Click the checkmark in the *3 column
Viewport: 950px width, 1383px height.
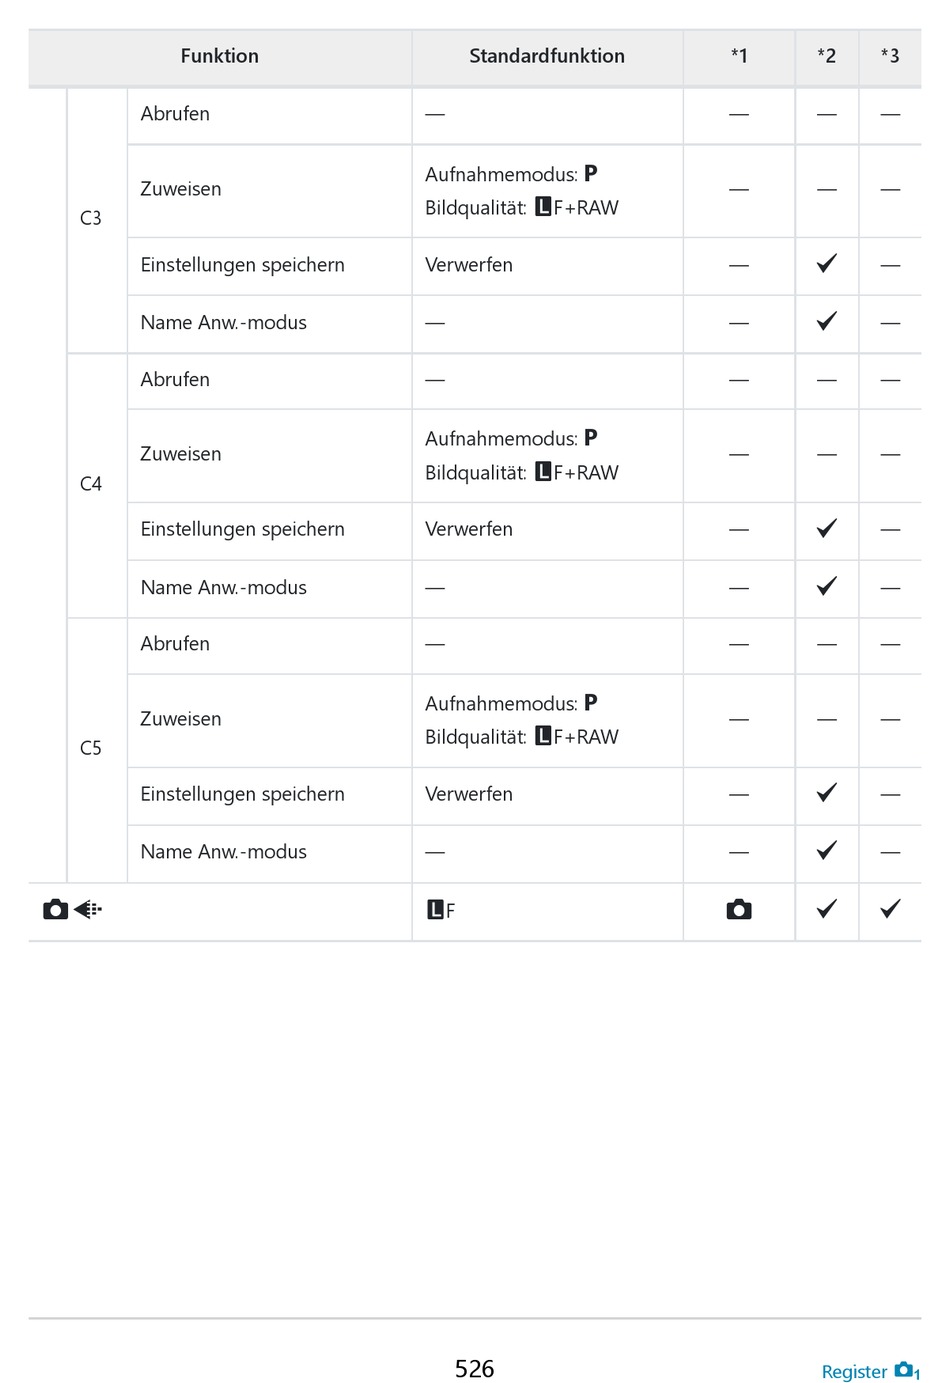pos(890,909)
